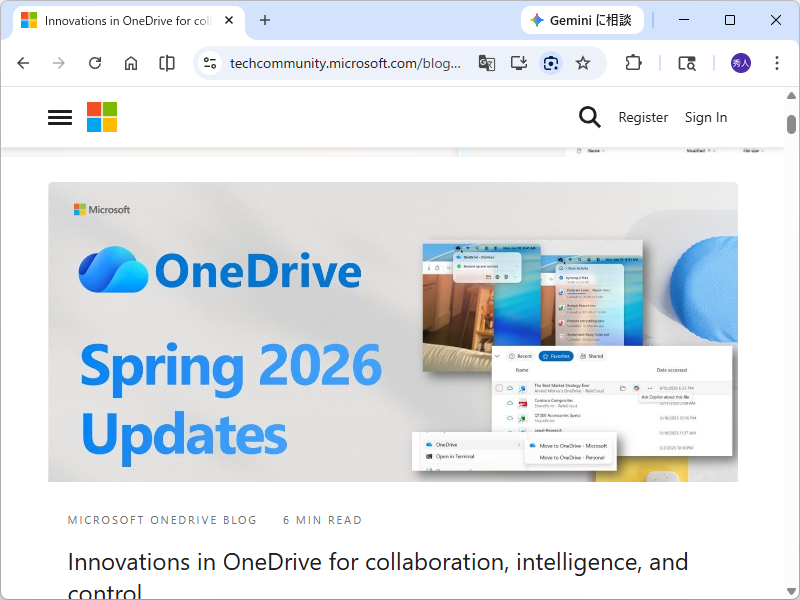800x600 pixels.
Task: Bookmark this page with the star
Action: point(583,63)
